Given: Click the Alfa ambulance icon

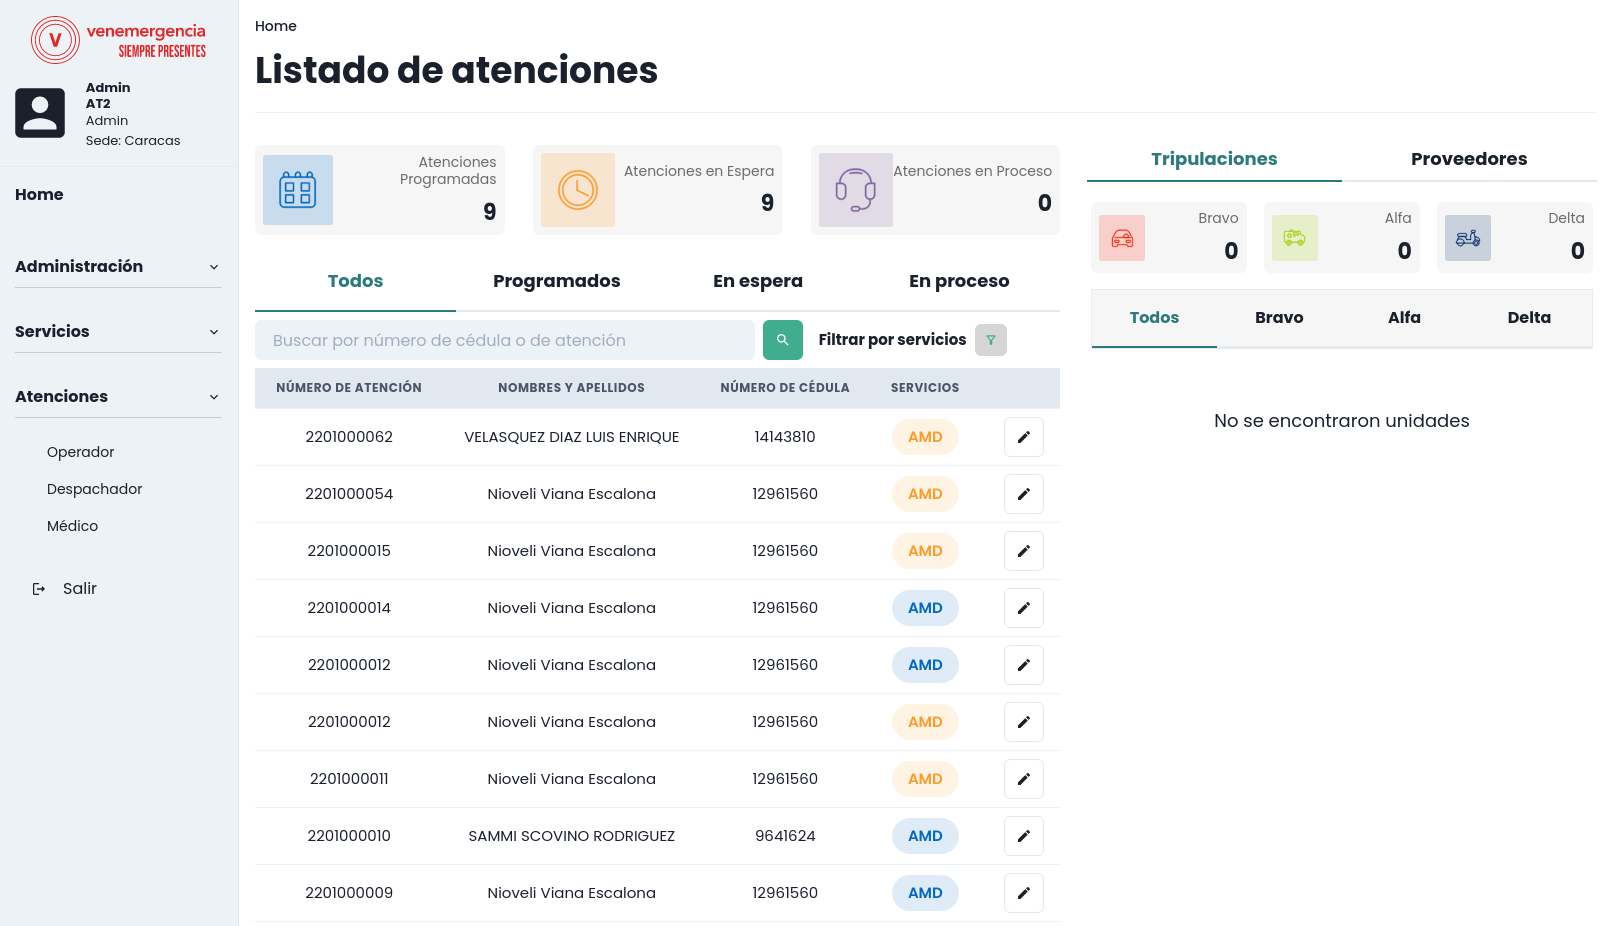Looking at the screenshot, I should coord(1294,238).
